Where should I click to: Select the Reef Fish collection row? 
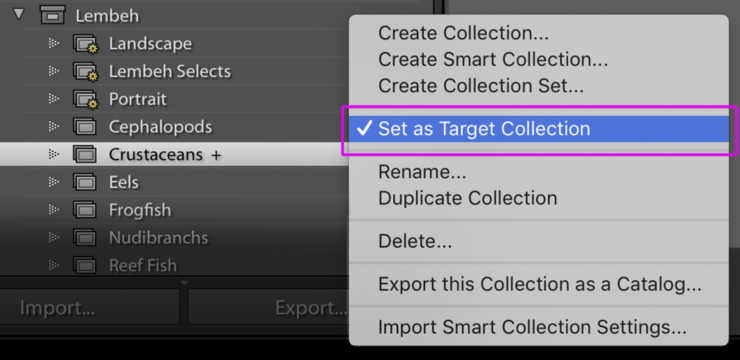pos(175,265)
